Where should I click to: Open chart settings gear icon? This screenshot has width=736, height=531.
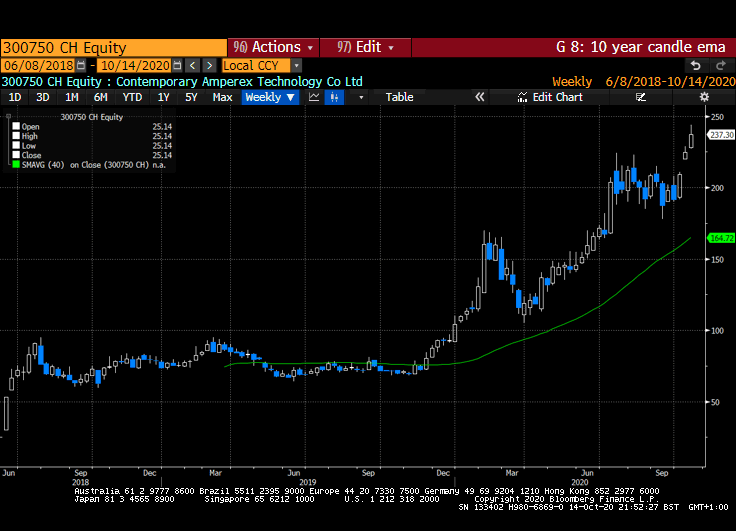(704, 97)
